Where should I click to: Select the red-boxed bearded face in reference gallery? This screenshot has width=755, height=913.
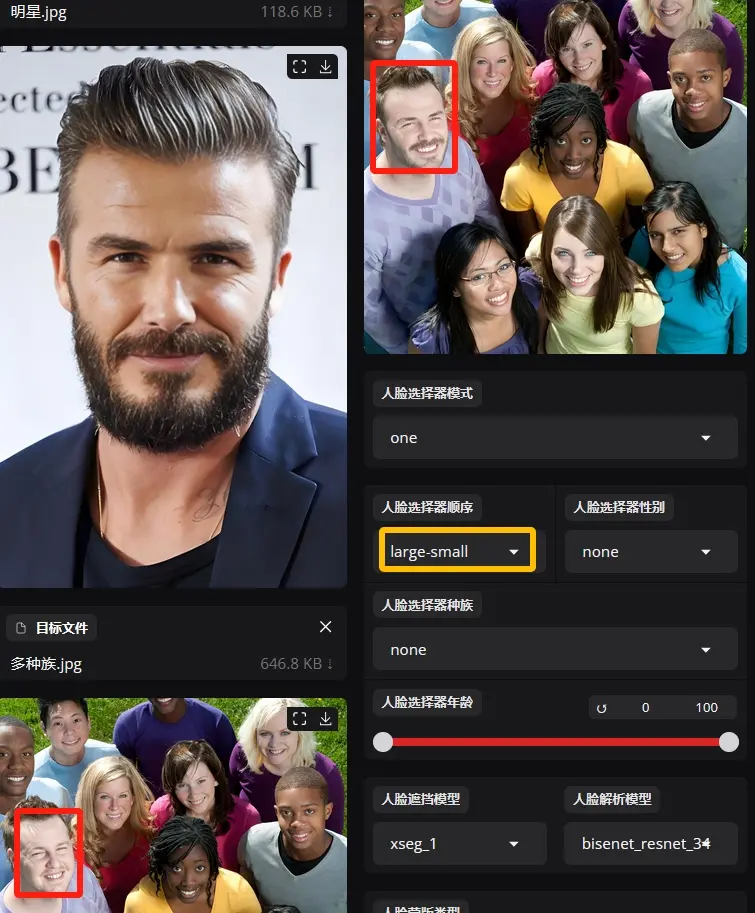pyautogui.click(x=414, y=117)
